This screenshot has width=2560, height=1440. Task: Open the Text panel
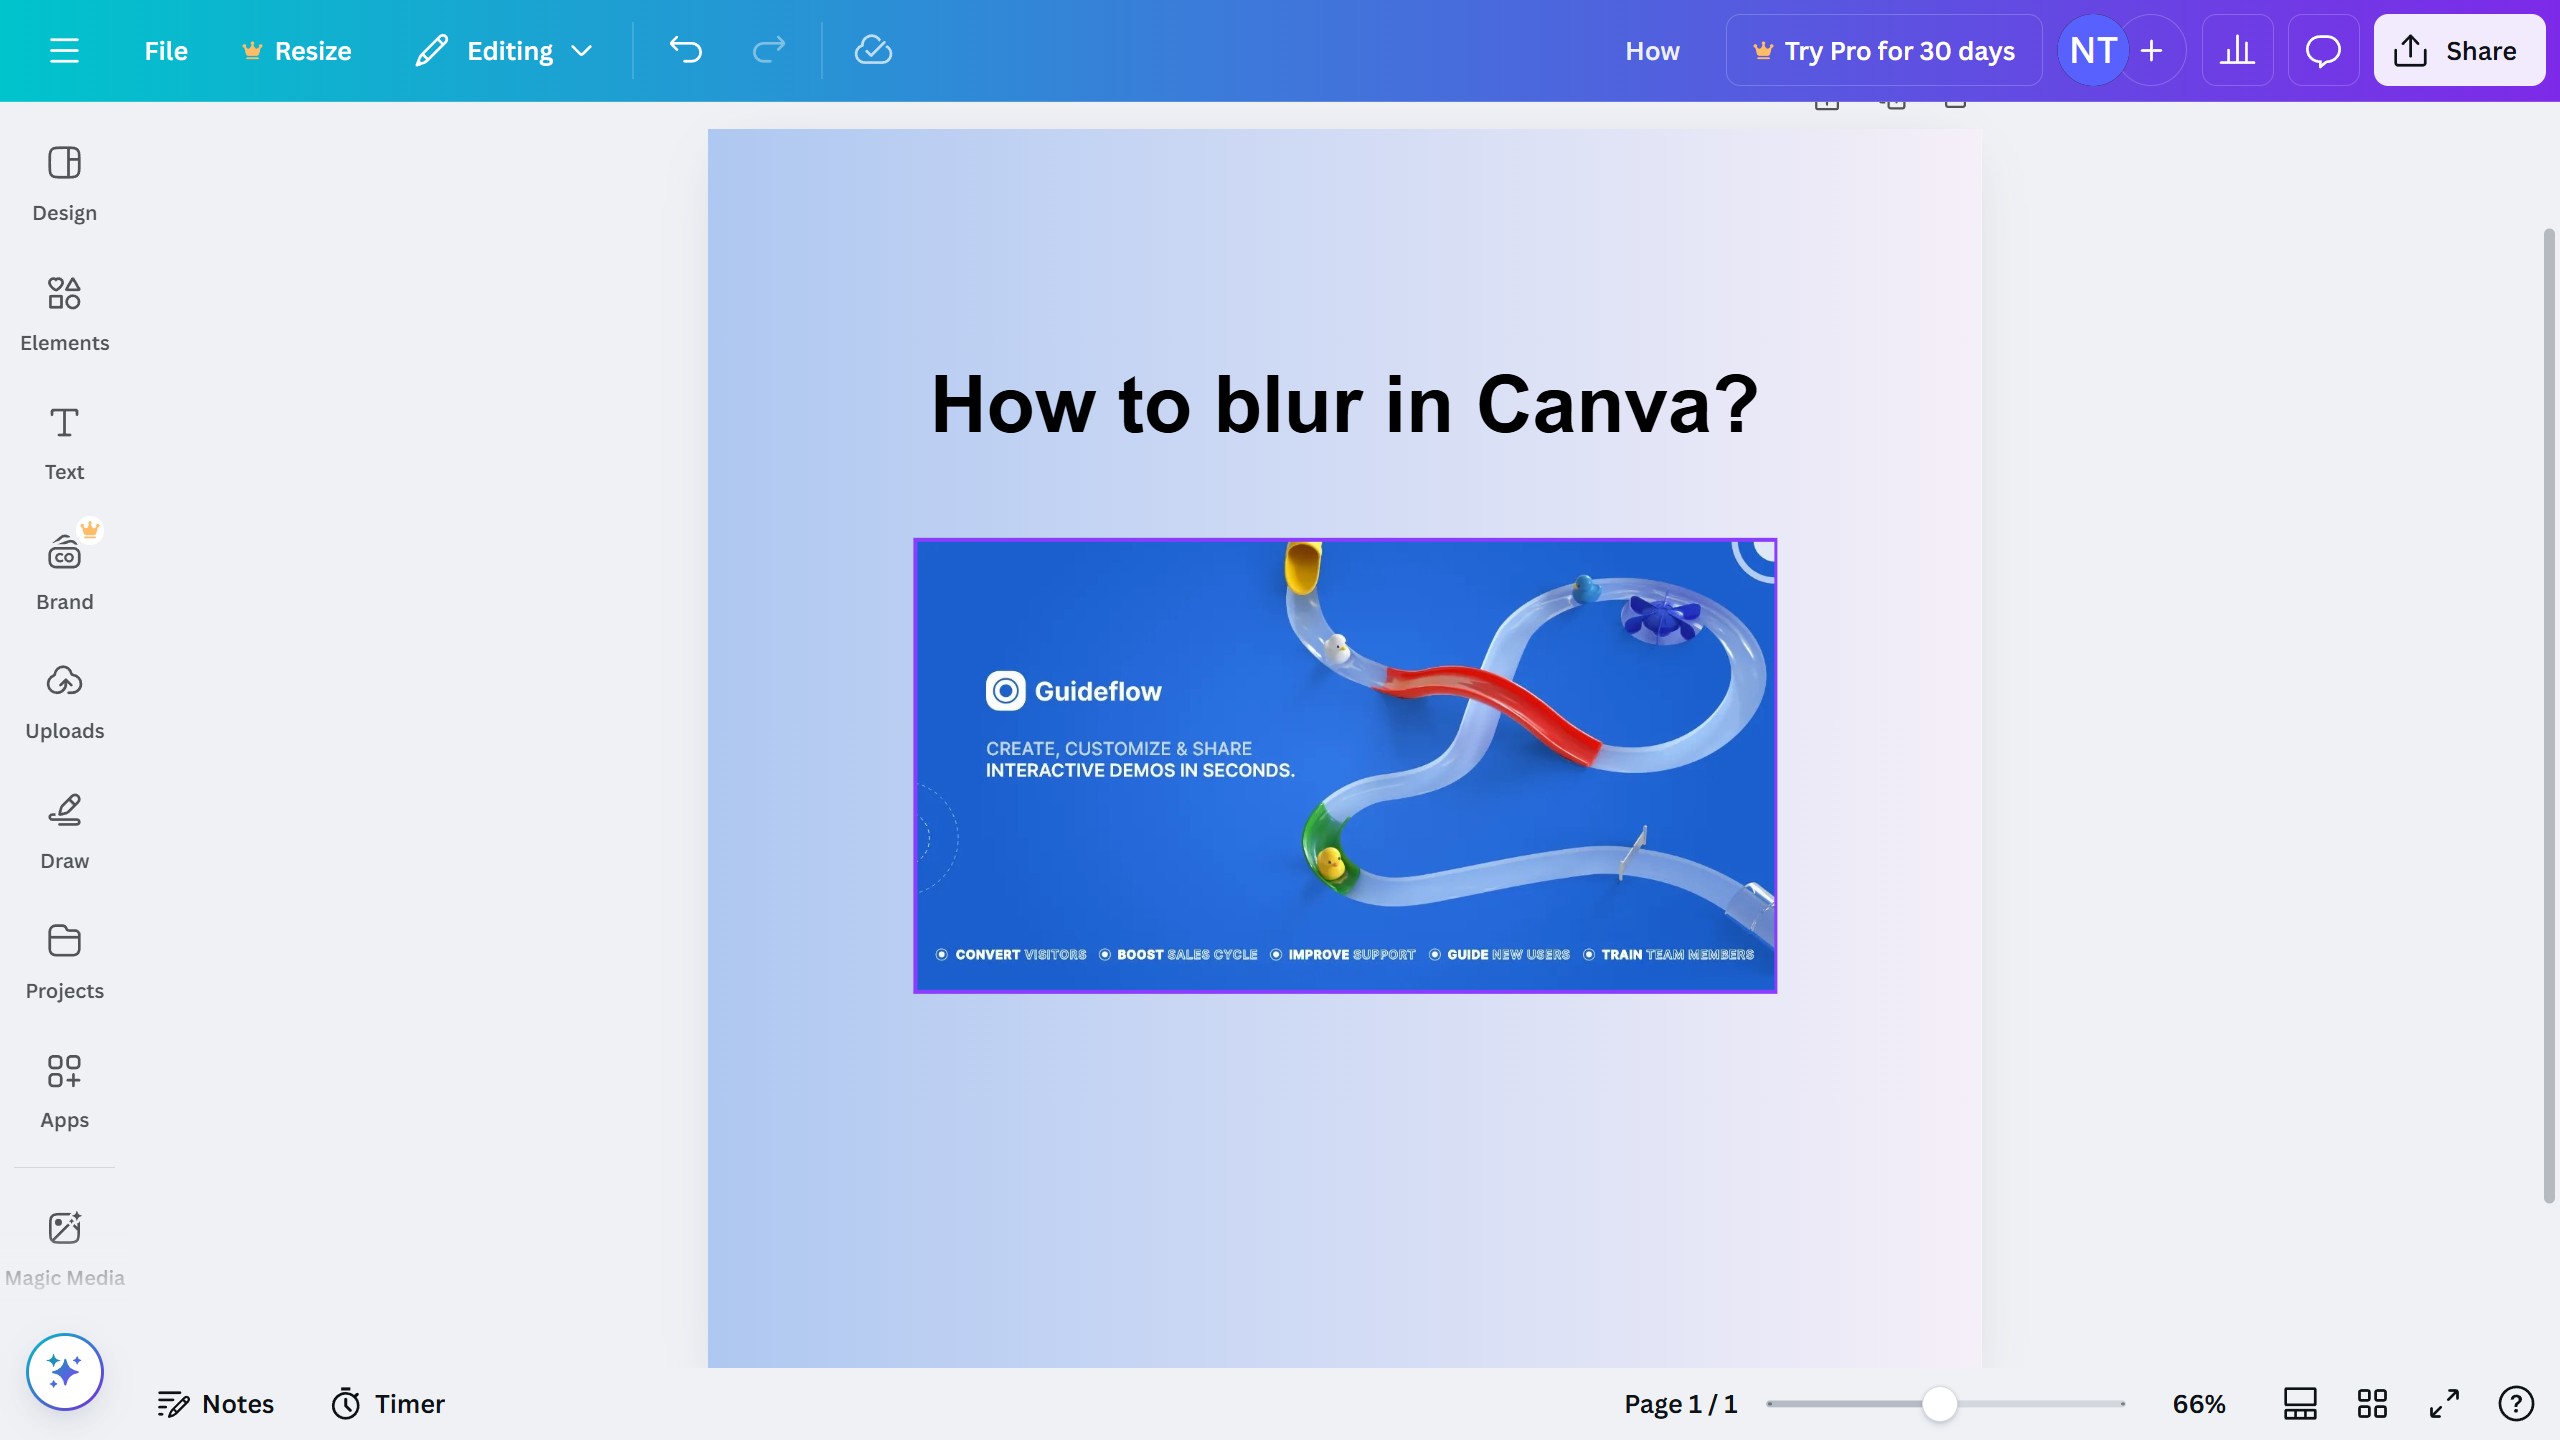(64, 442)
